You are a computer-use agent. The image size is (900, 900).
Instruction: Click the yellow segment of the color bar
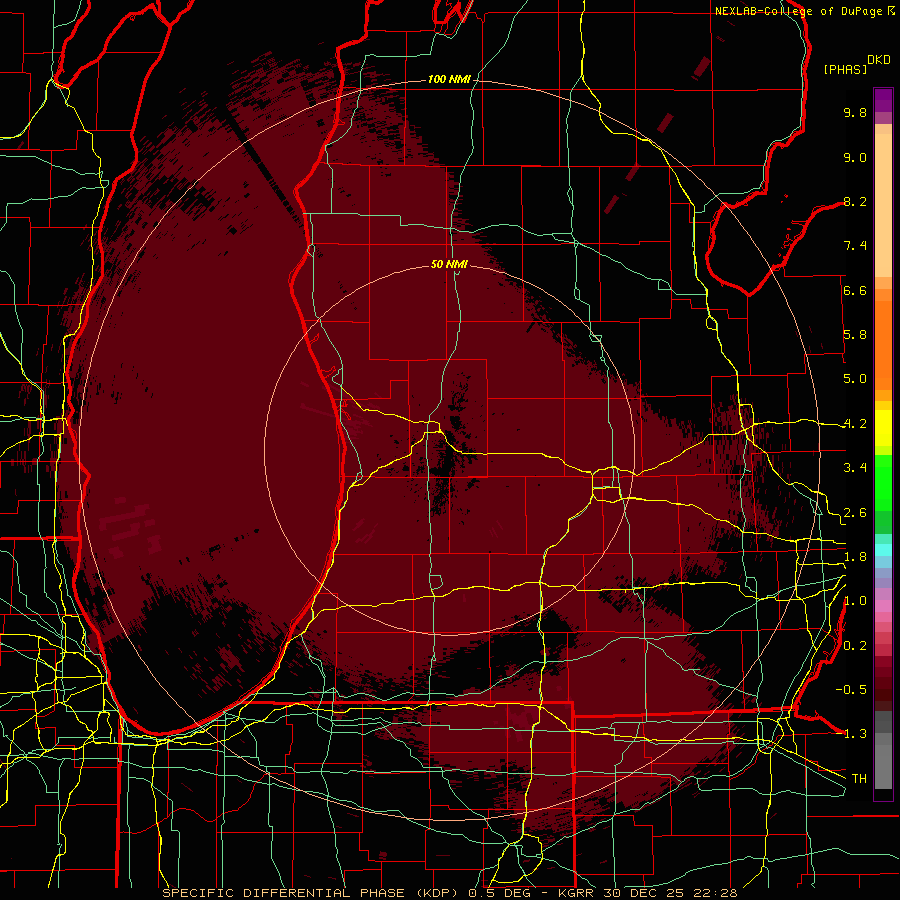pyautogui.click(x=883, y=428)
